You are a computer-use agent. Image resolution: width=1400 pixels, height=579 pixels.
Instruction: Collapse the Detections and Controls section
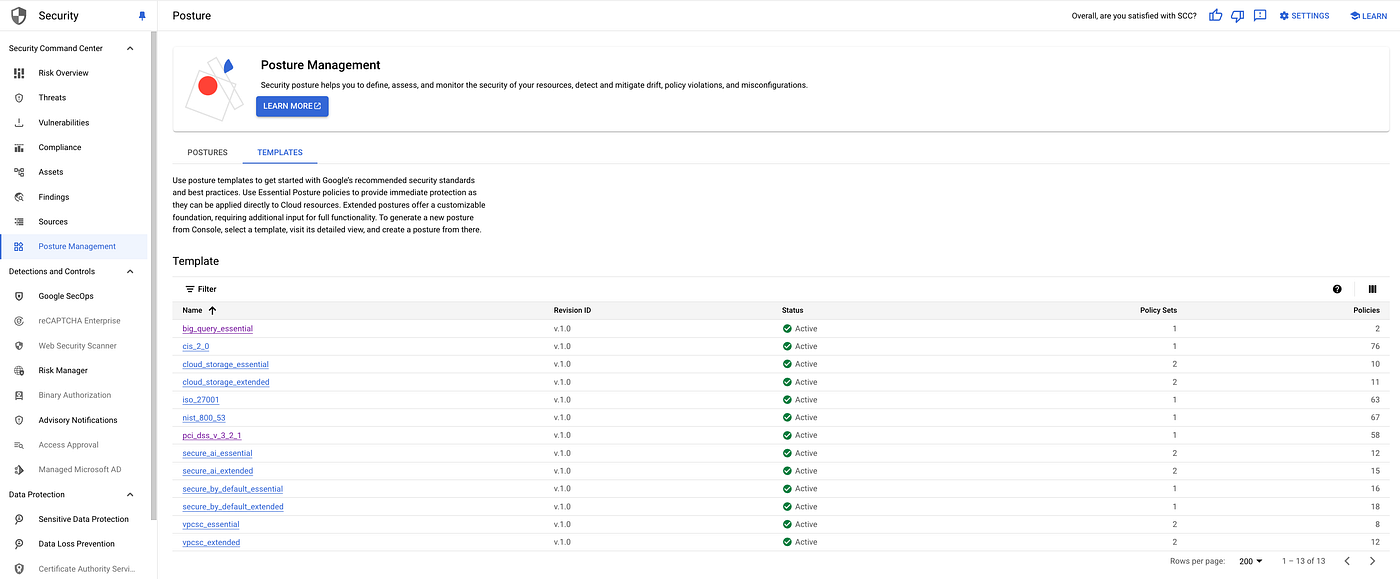130,271
